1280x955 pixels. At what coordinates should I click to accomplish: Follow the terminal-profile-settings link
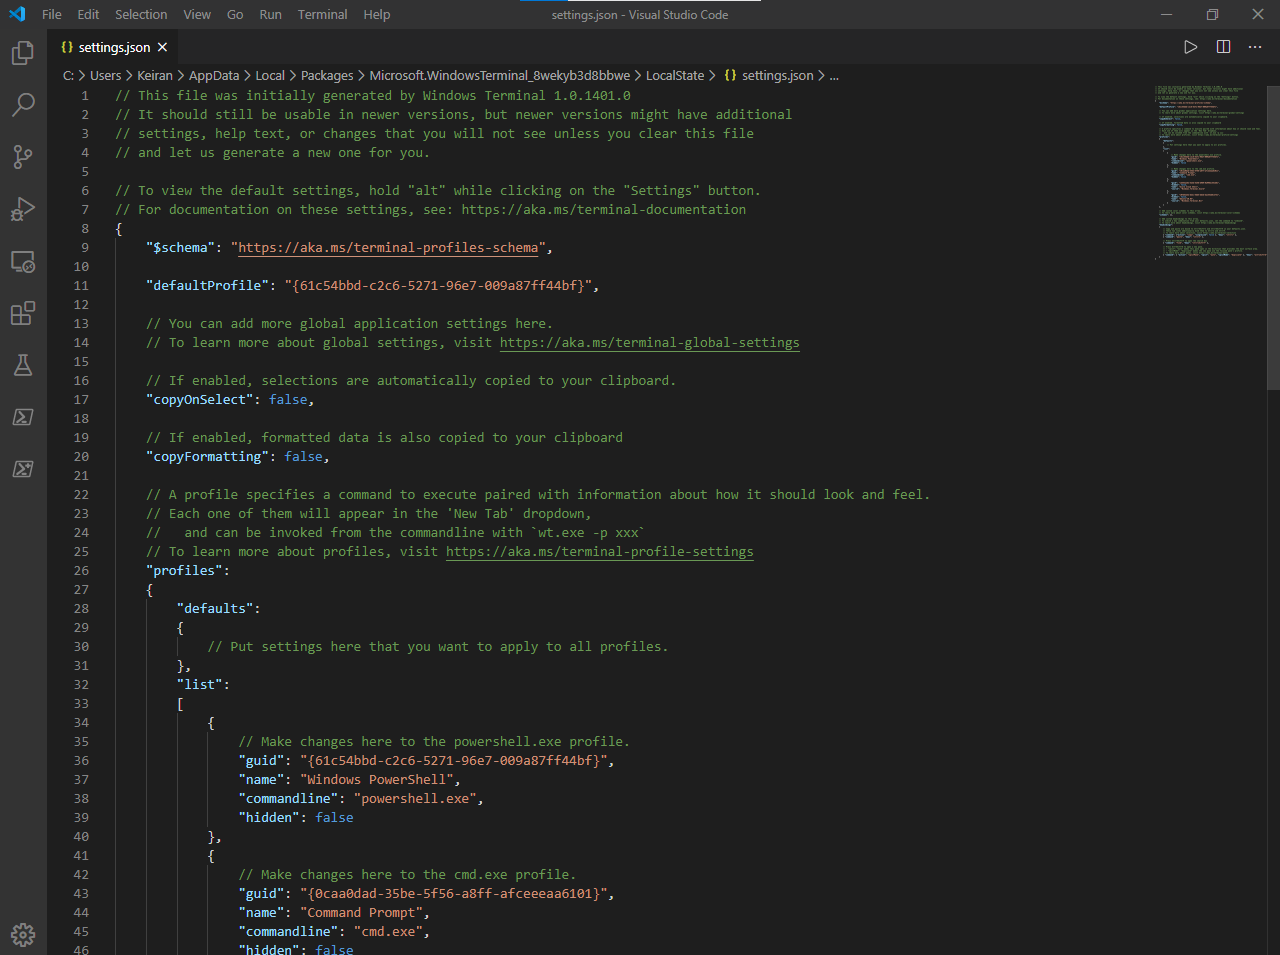[600, 552]
